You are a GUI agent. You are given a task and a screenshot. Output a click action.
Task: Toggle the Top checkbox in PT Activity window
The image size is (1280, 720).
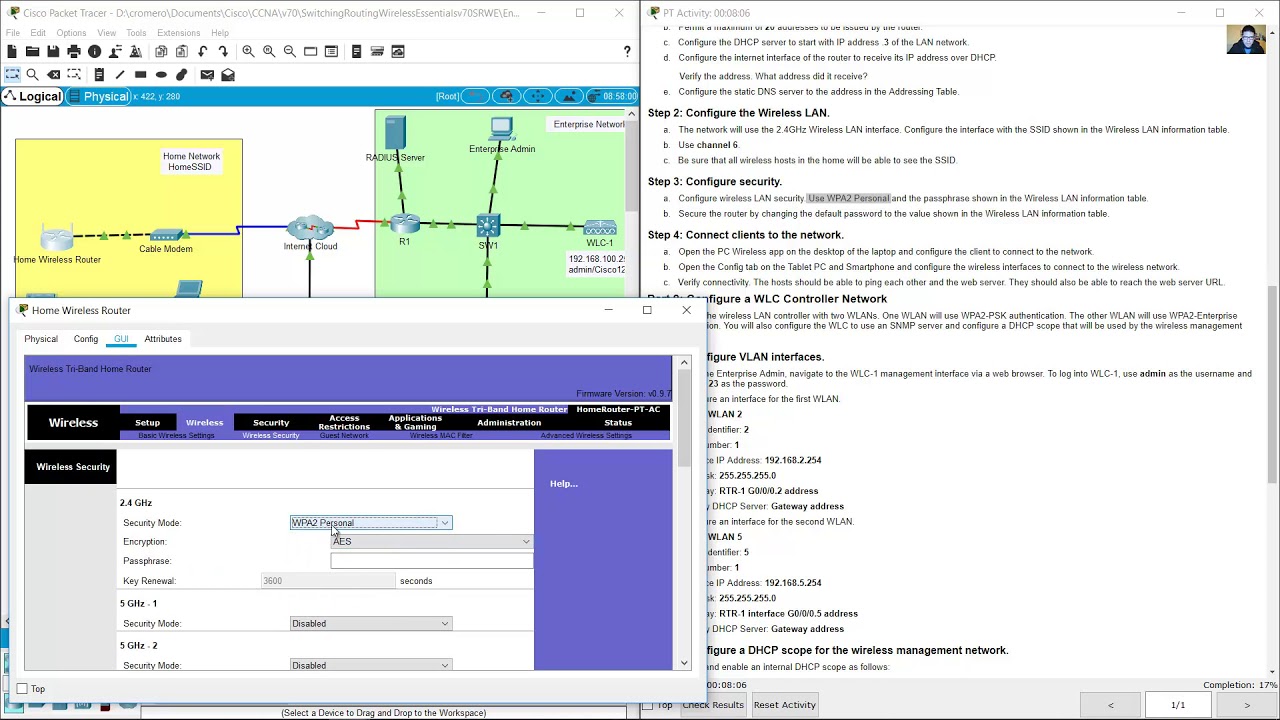647,705
